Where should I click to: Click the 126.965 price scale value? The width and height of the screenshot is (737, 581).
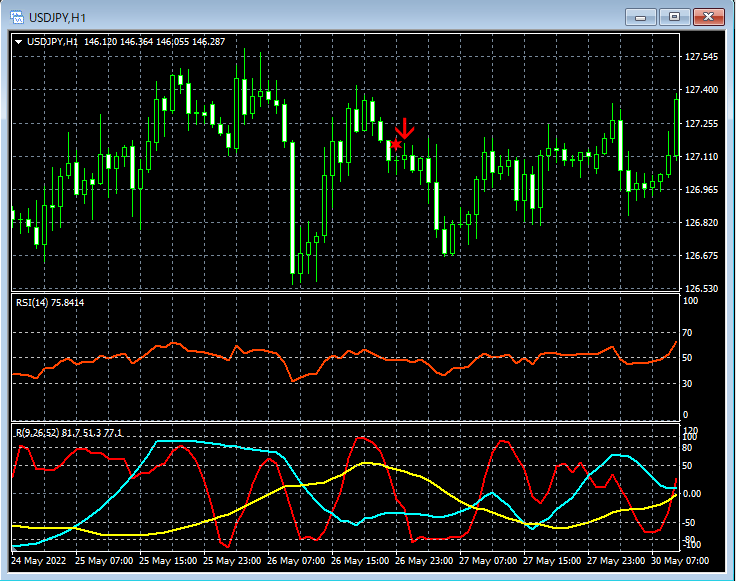(701, 190)
